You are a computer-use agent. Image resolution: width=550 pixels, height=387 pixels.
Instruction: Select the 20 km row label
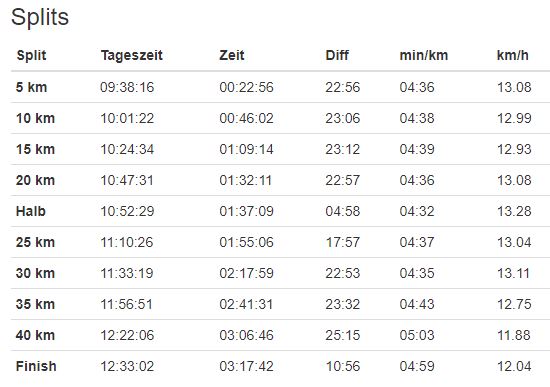click(35, 180)
